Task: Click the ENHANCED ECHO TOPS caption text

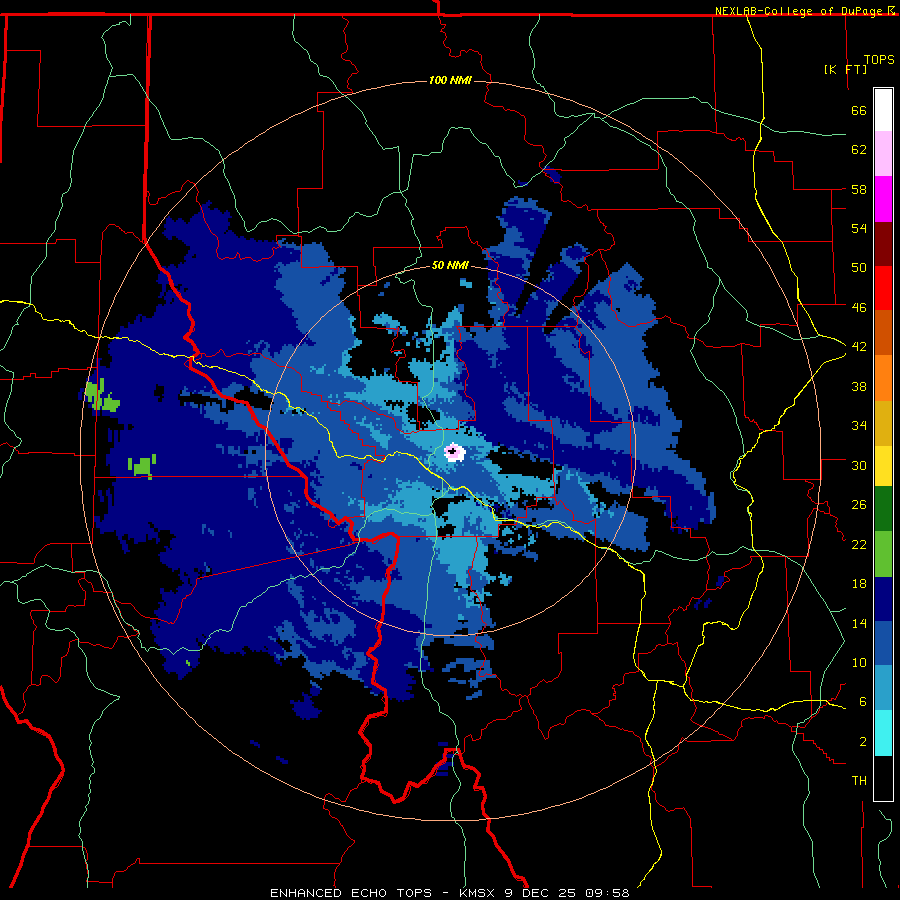Action: click(351, 893)
